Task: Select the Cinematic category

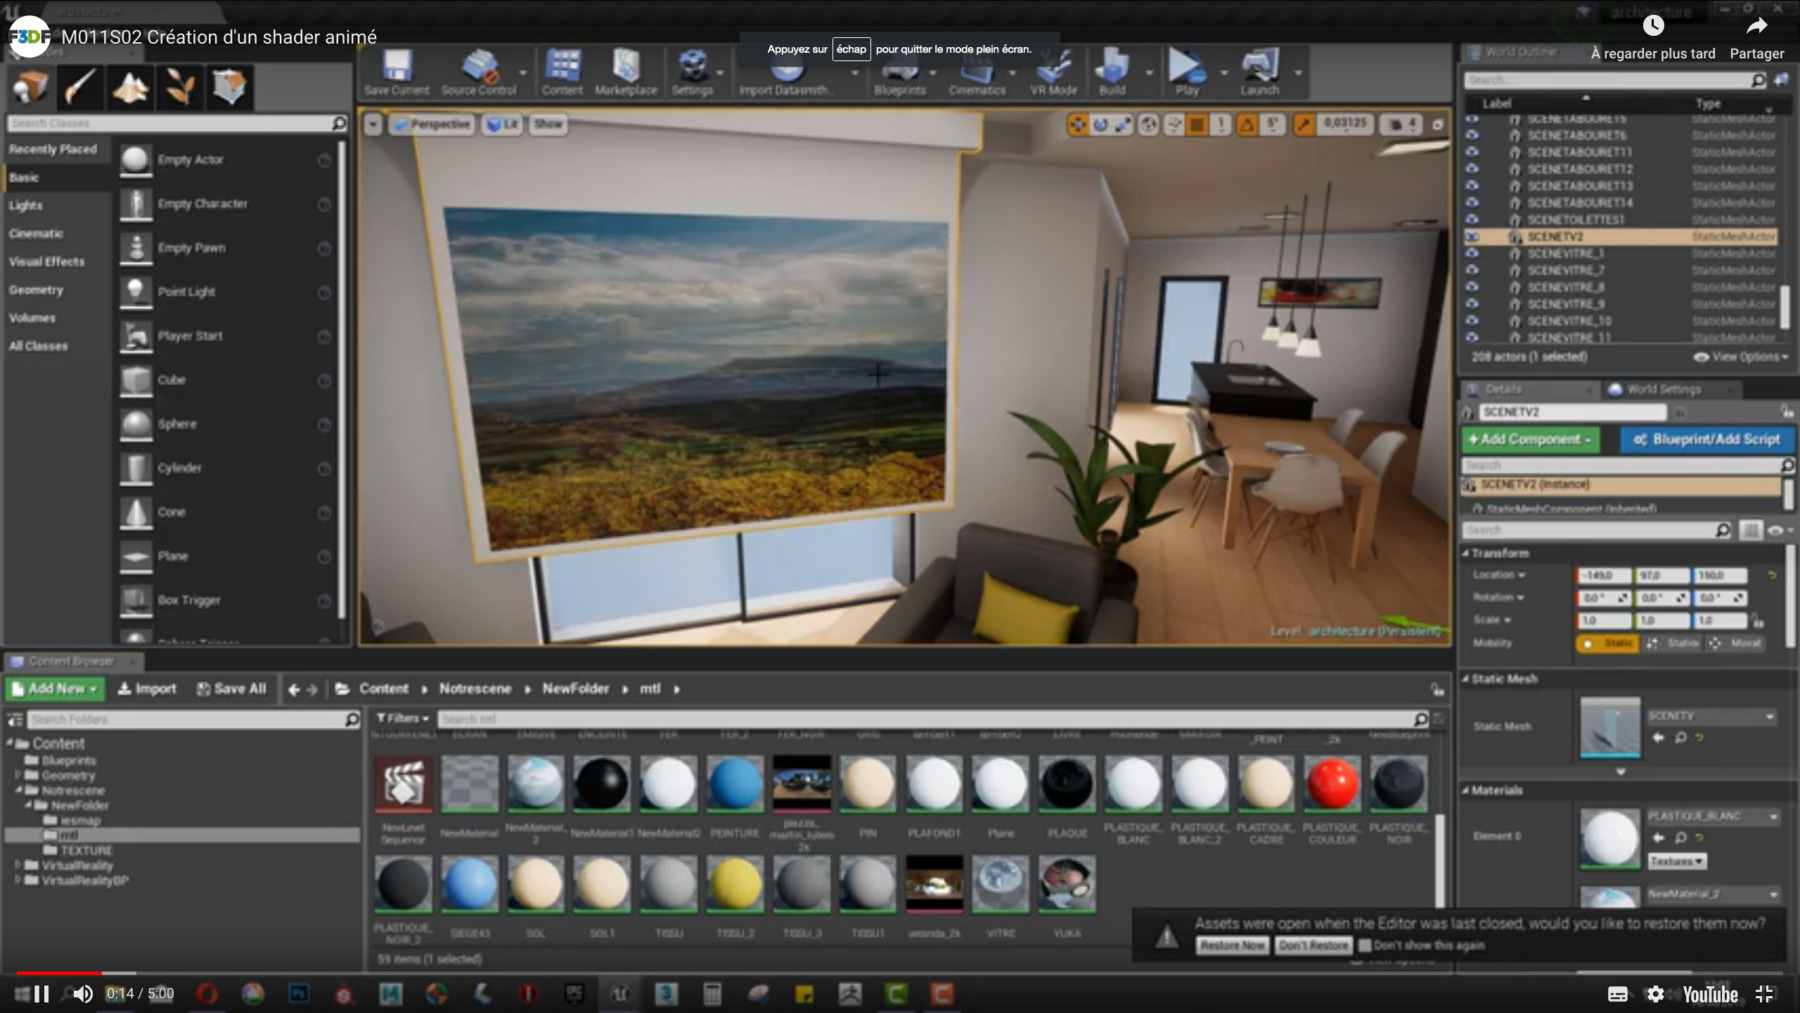Action: tap(36, 233)
